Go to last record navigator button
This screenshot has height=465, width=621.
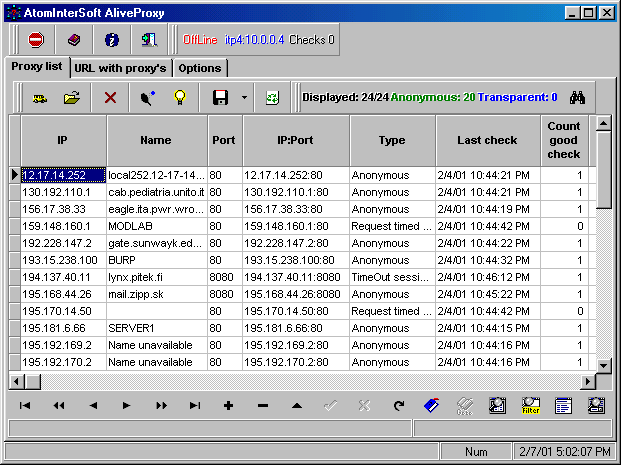click(194, 405)
